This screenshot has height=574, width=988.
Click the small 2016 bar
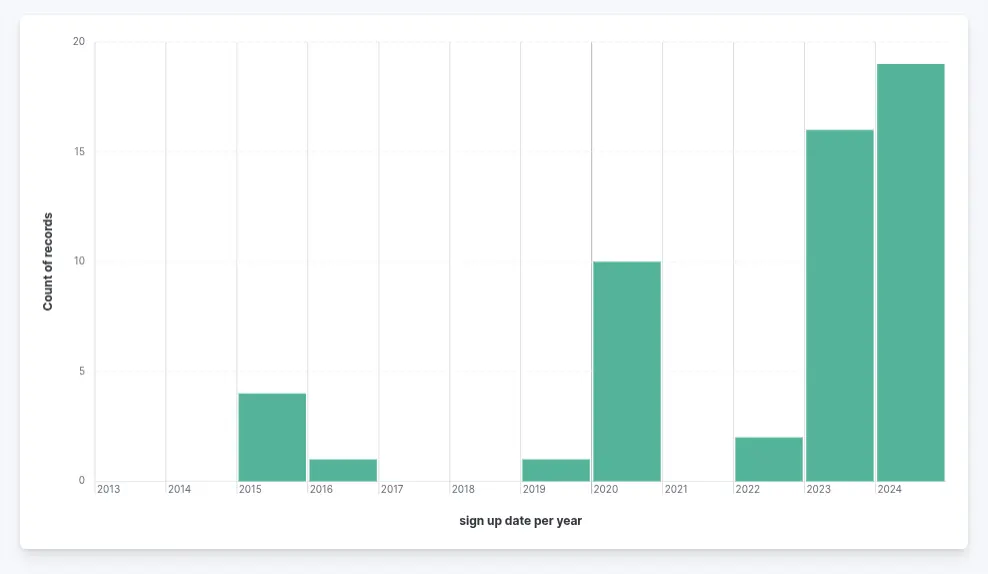point(343,470)
